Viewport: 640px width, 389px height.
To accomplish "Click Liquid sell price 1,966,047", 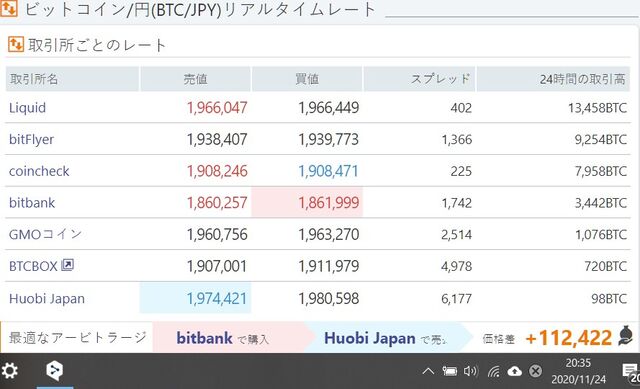I will point(217,108).
